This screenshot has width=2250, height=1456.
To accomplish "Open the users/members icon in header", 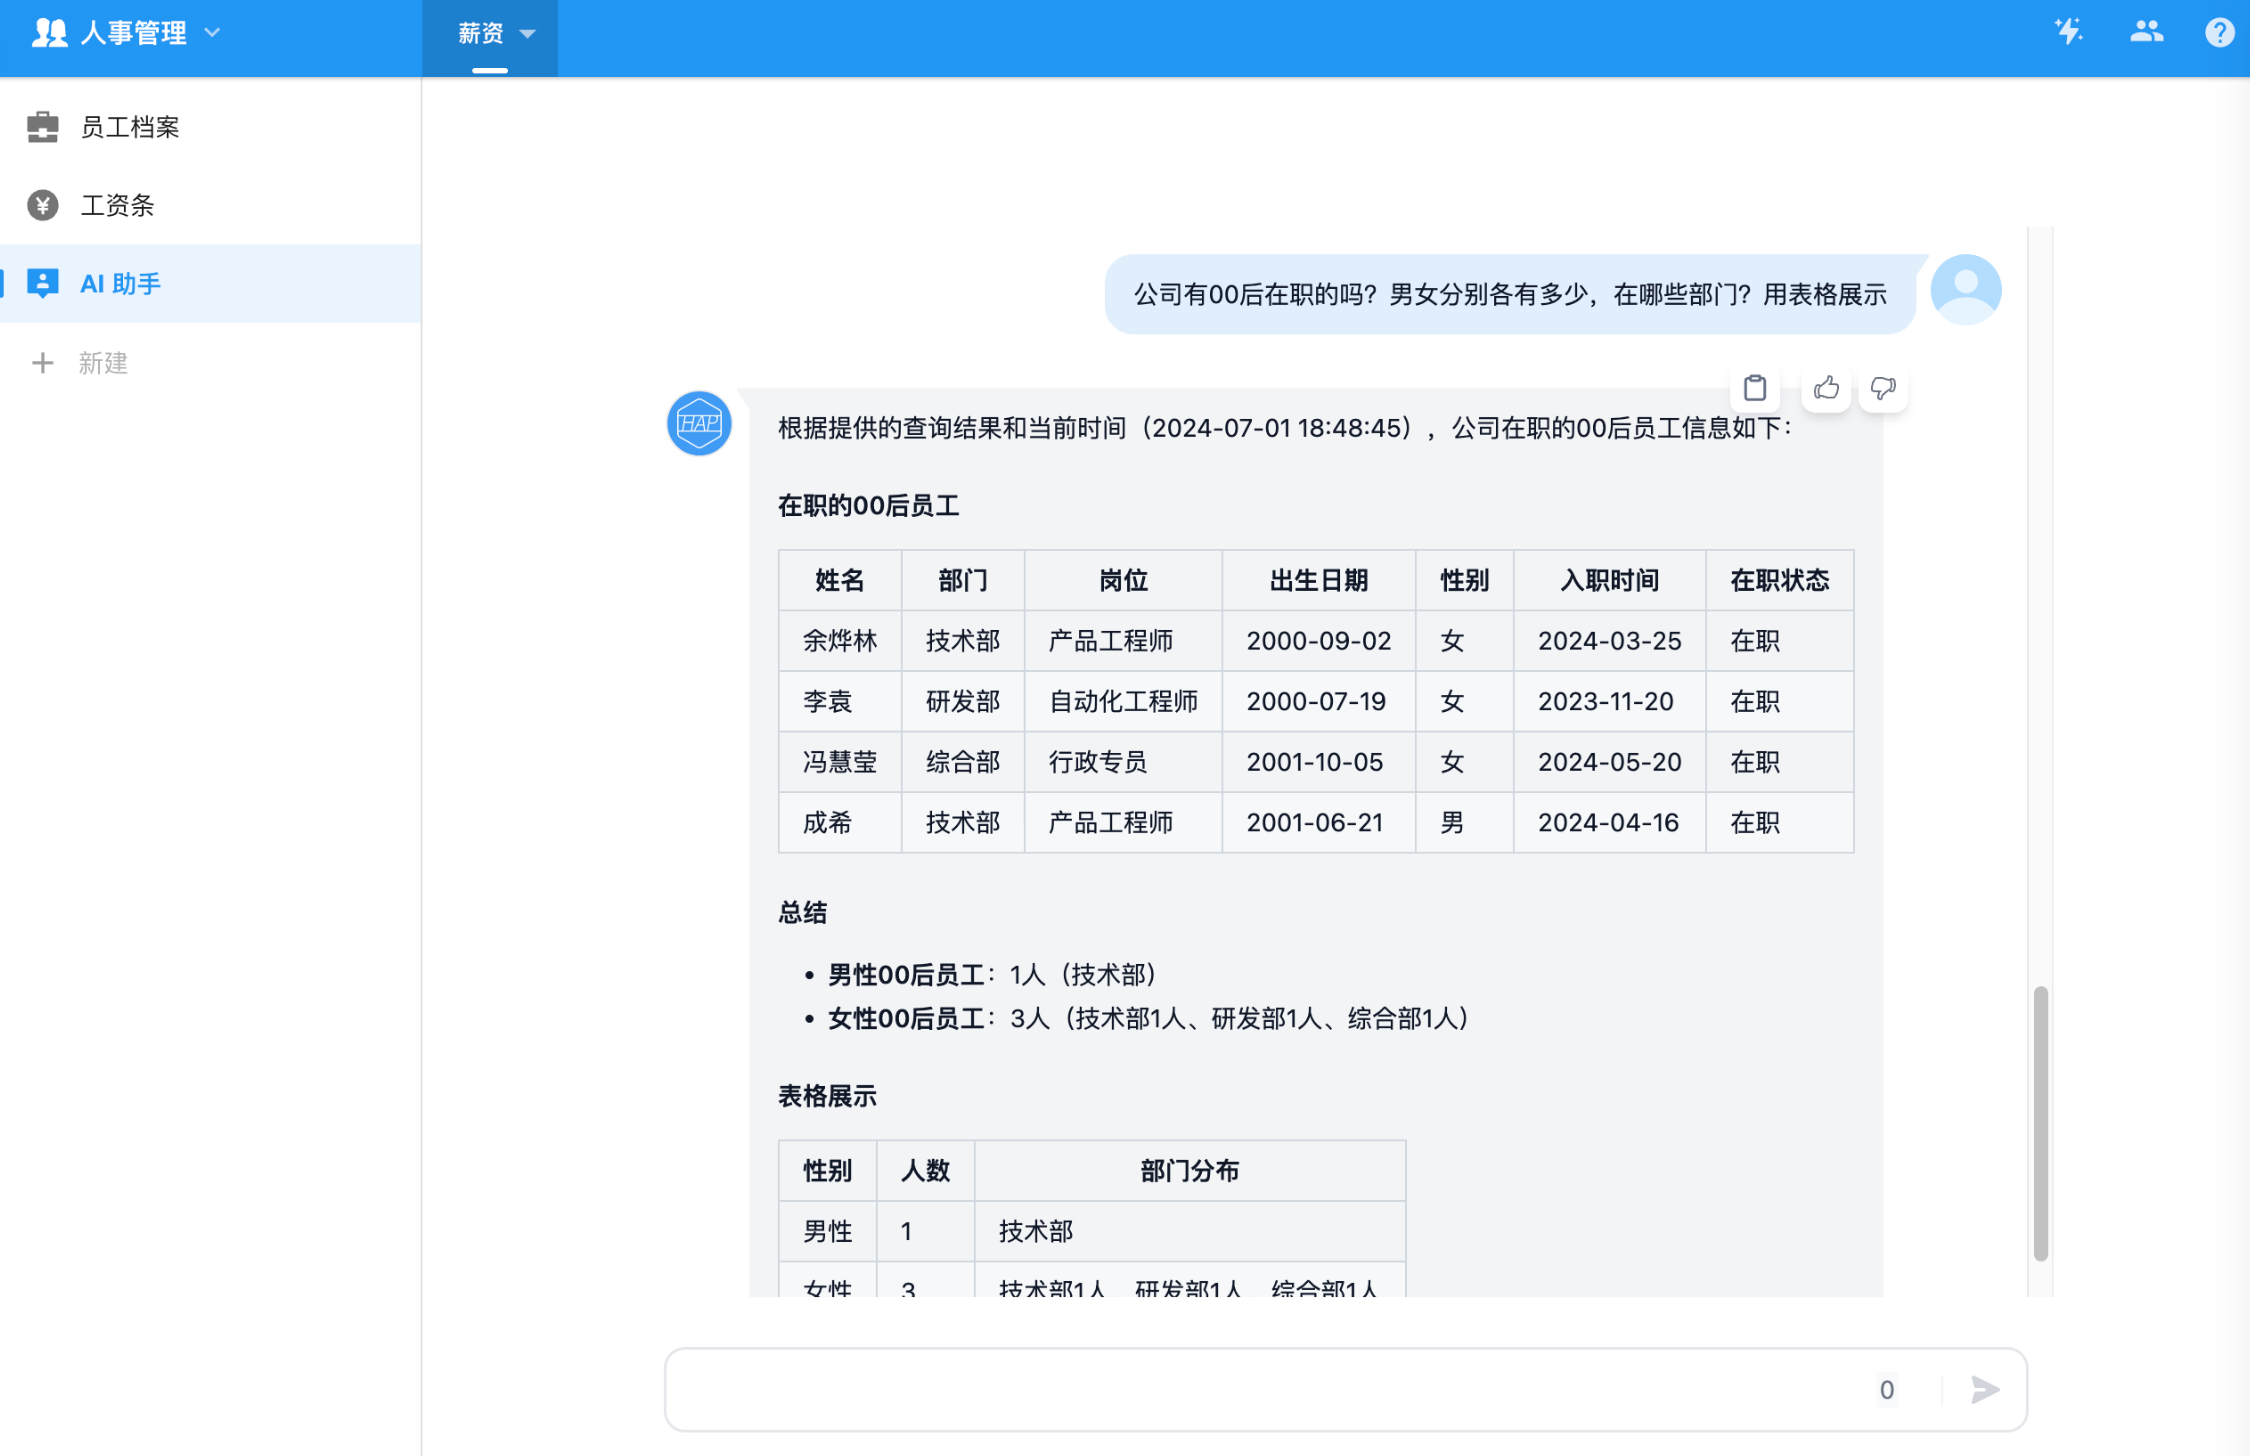I will [x=2146, y=32].
